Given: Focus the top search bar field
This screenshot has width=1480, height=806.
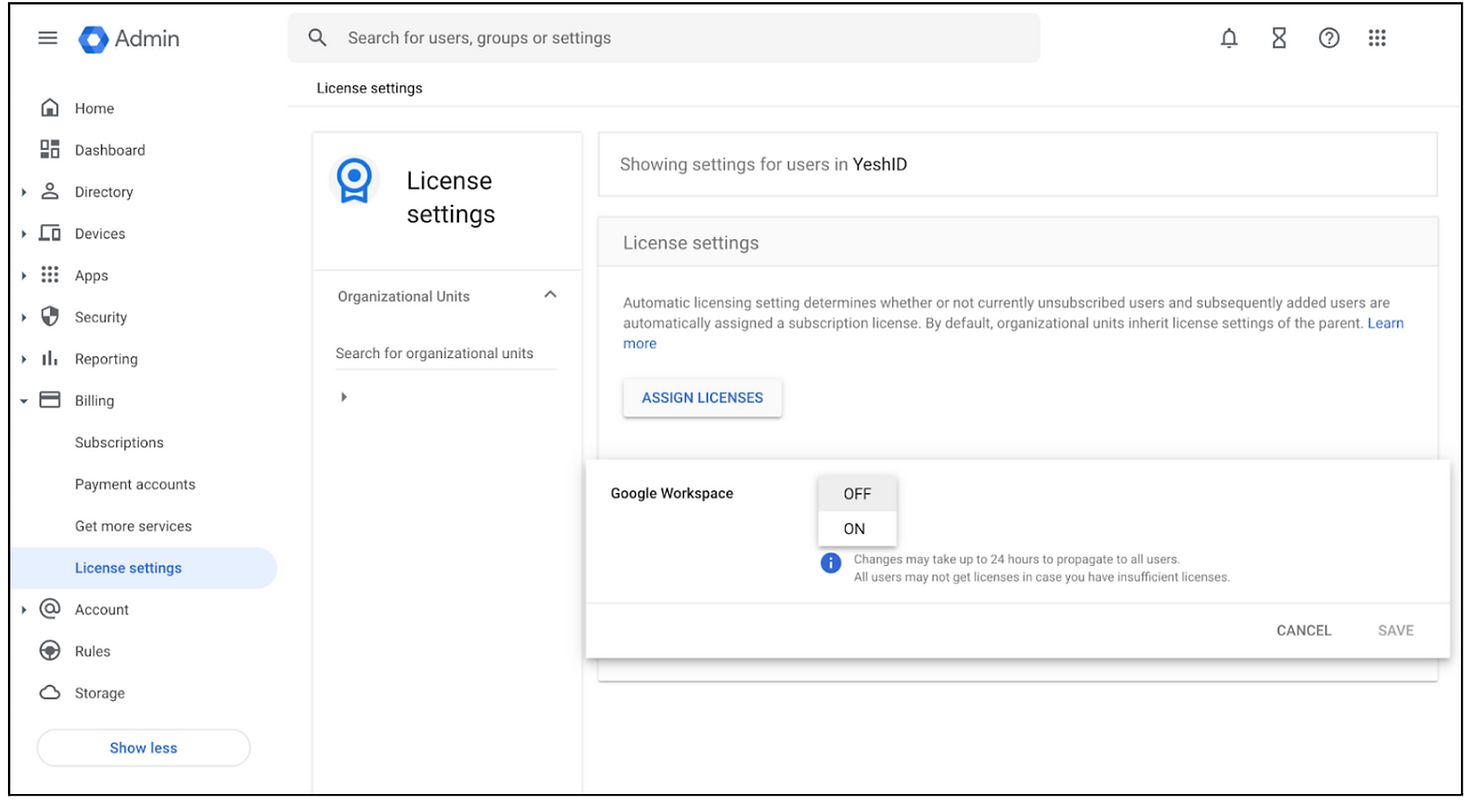Looking at the screenshot, I should point(664,38).
